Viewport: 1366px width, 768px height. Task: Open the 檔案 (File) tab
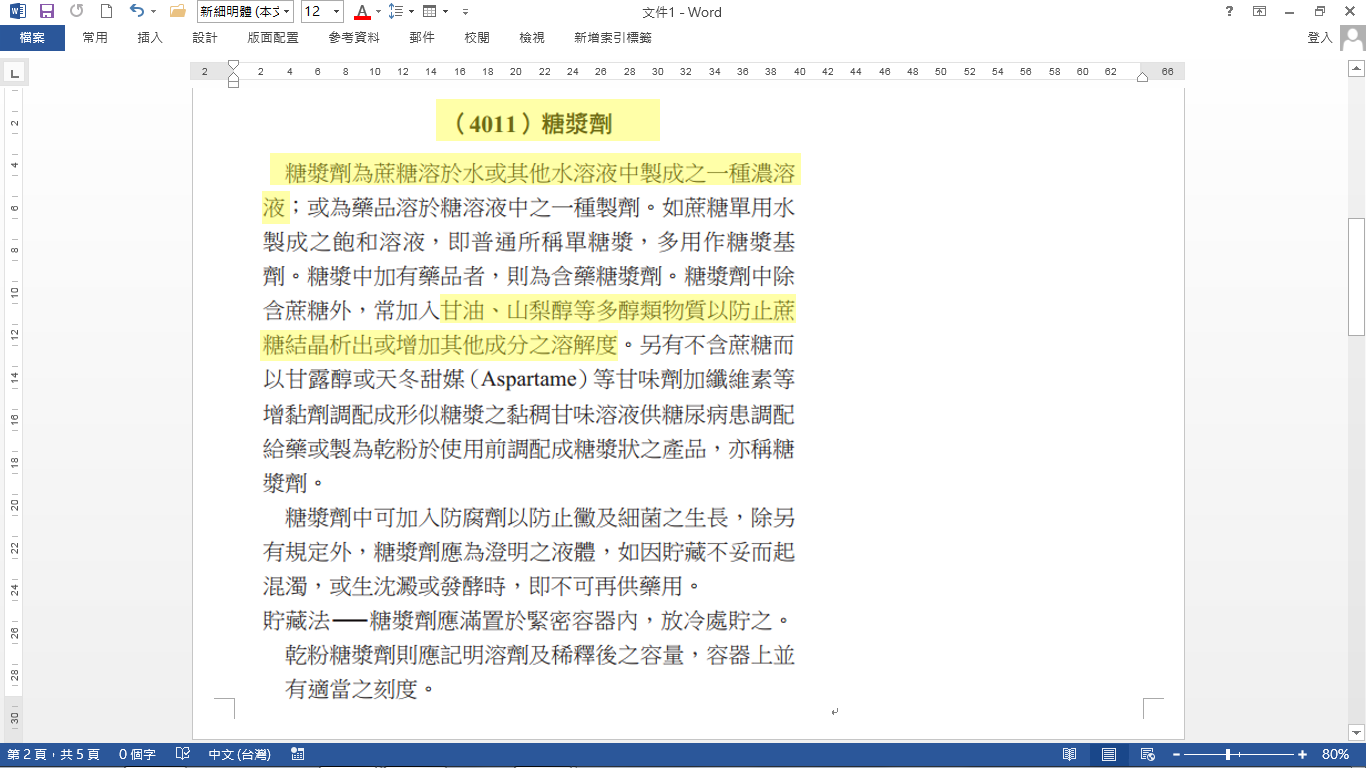pyautogui.click(x=32, y=38)
